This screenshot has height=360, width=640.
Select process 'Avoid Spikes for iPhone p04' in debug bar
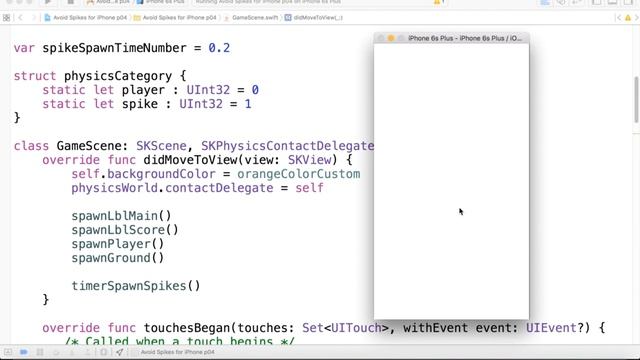tap(177, 352)
